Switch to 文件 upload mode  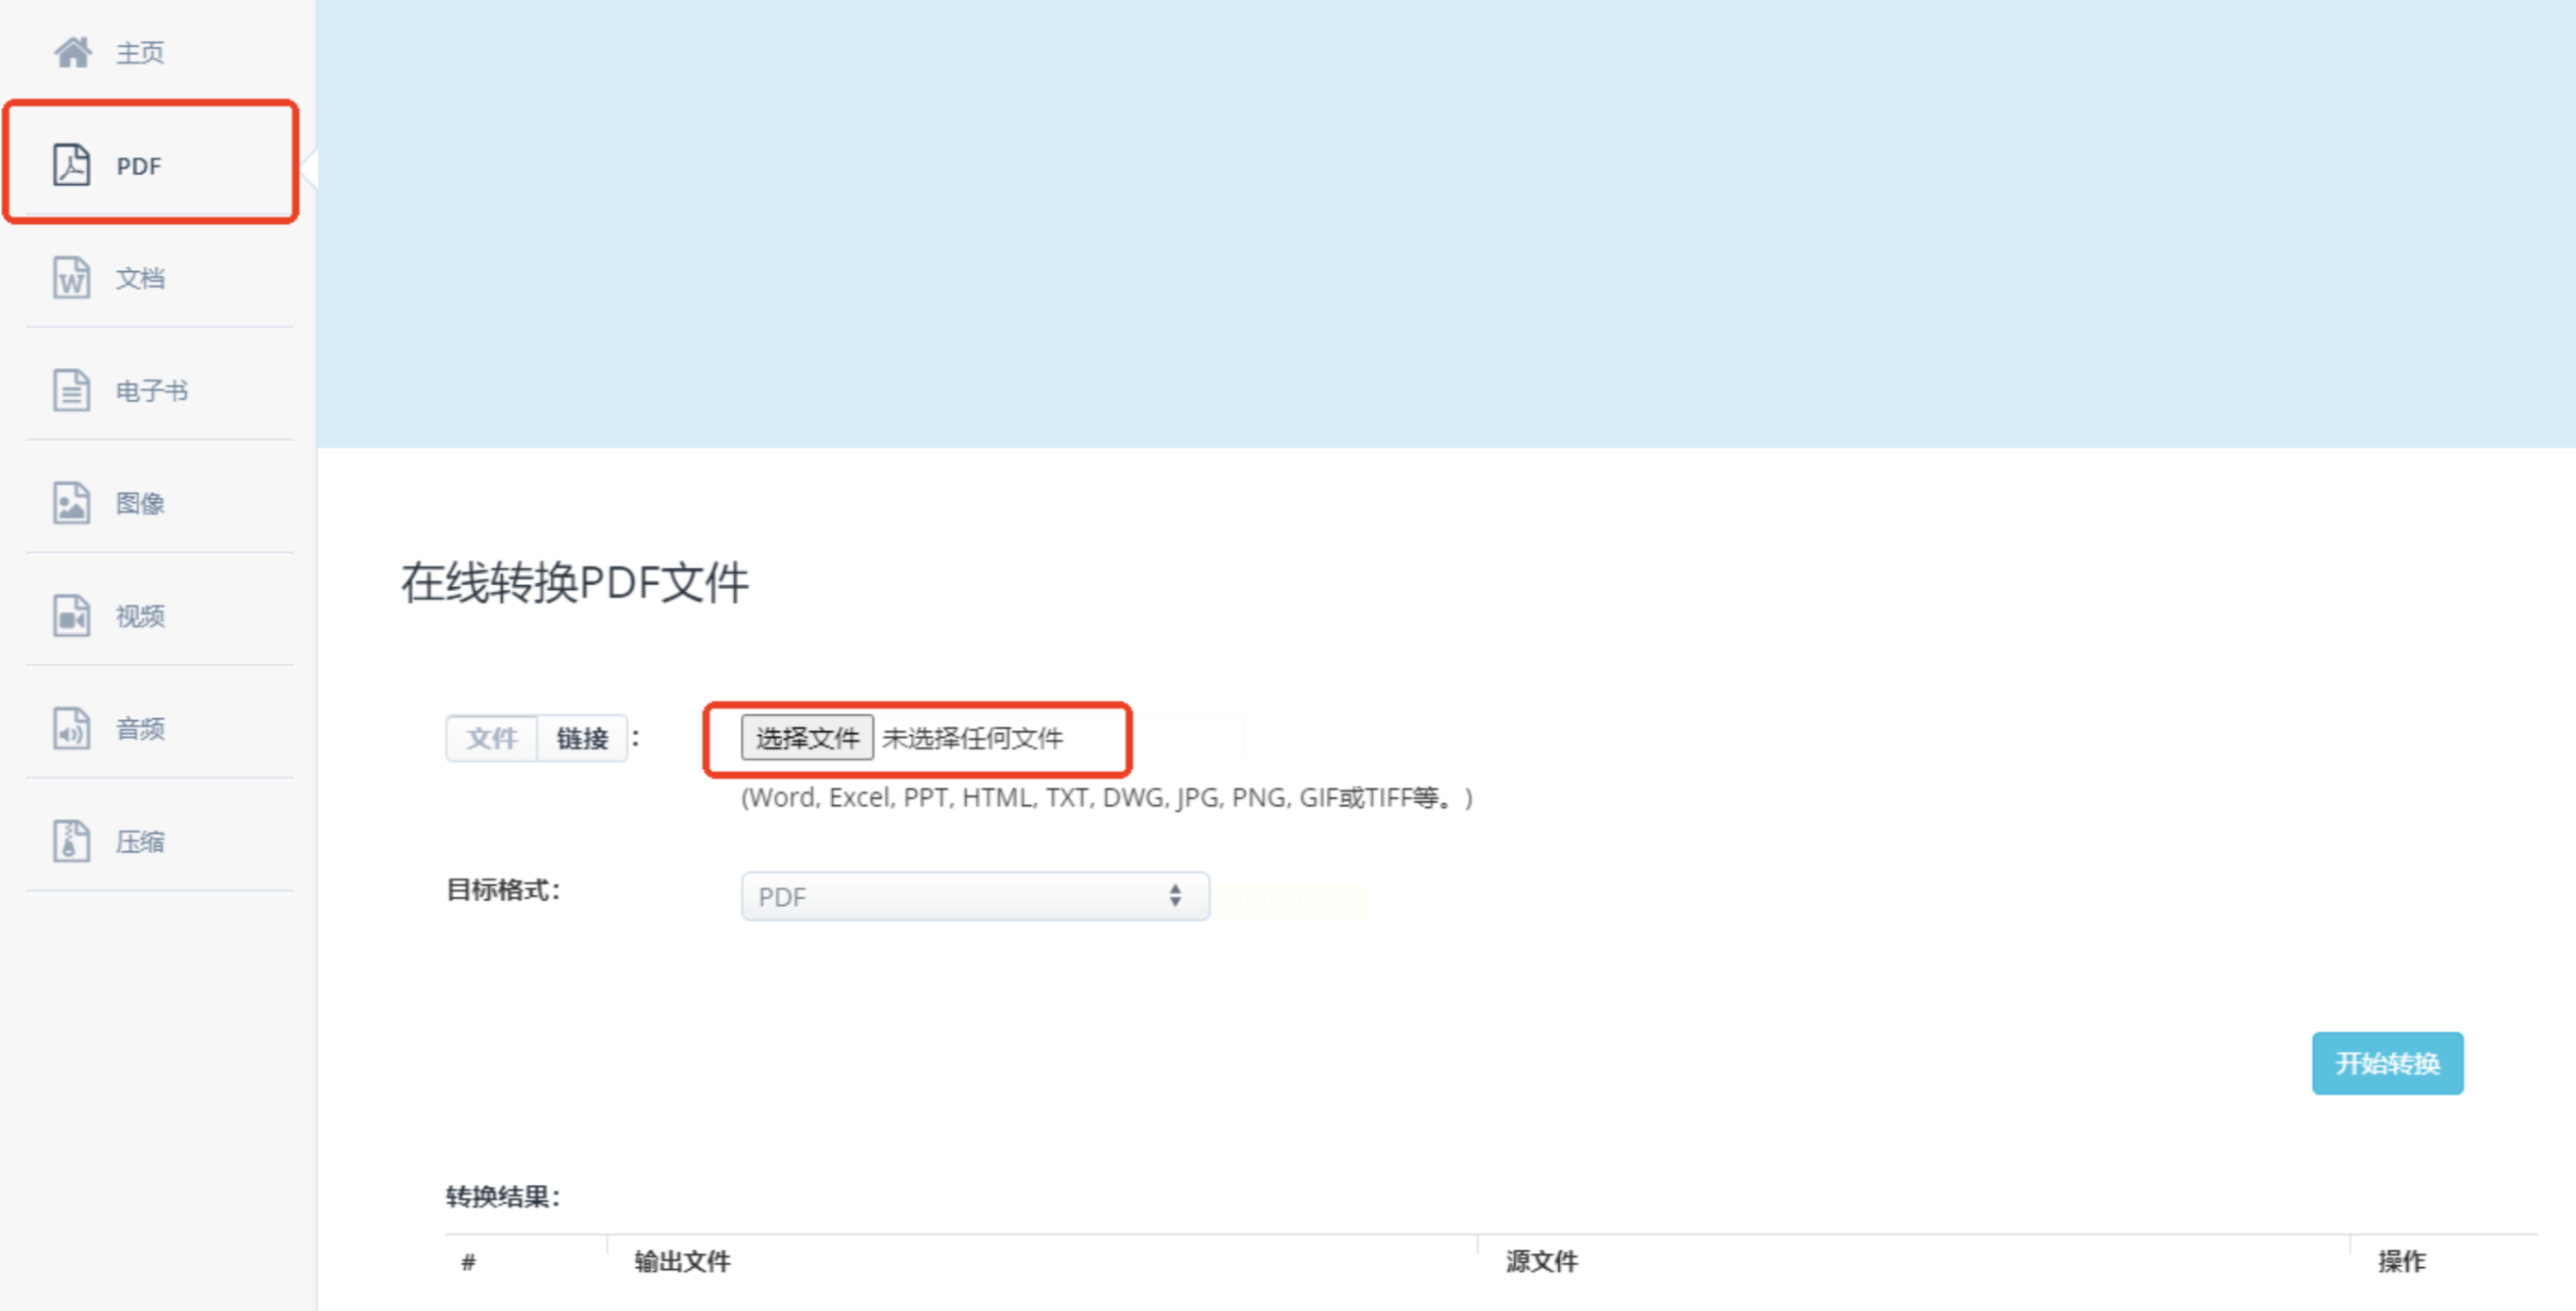491,738
